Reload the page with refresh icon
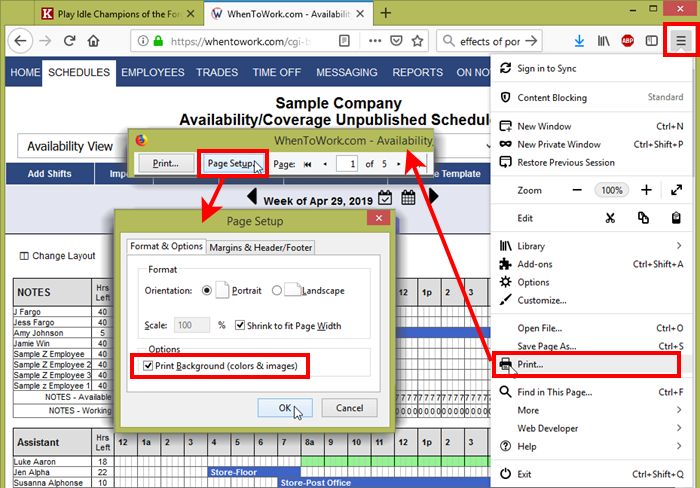The image size is (700, 488). [69, 41]
